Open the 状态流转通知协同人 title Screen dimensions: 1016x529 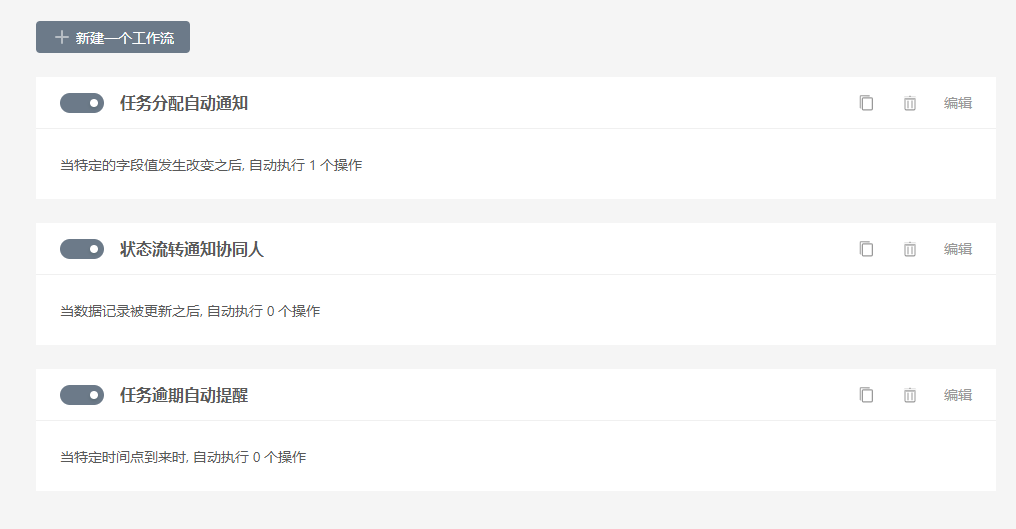[192, 249]
